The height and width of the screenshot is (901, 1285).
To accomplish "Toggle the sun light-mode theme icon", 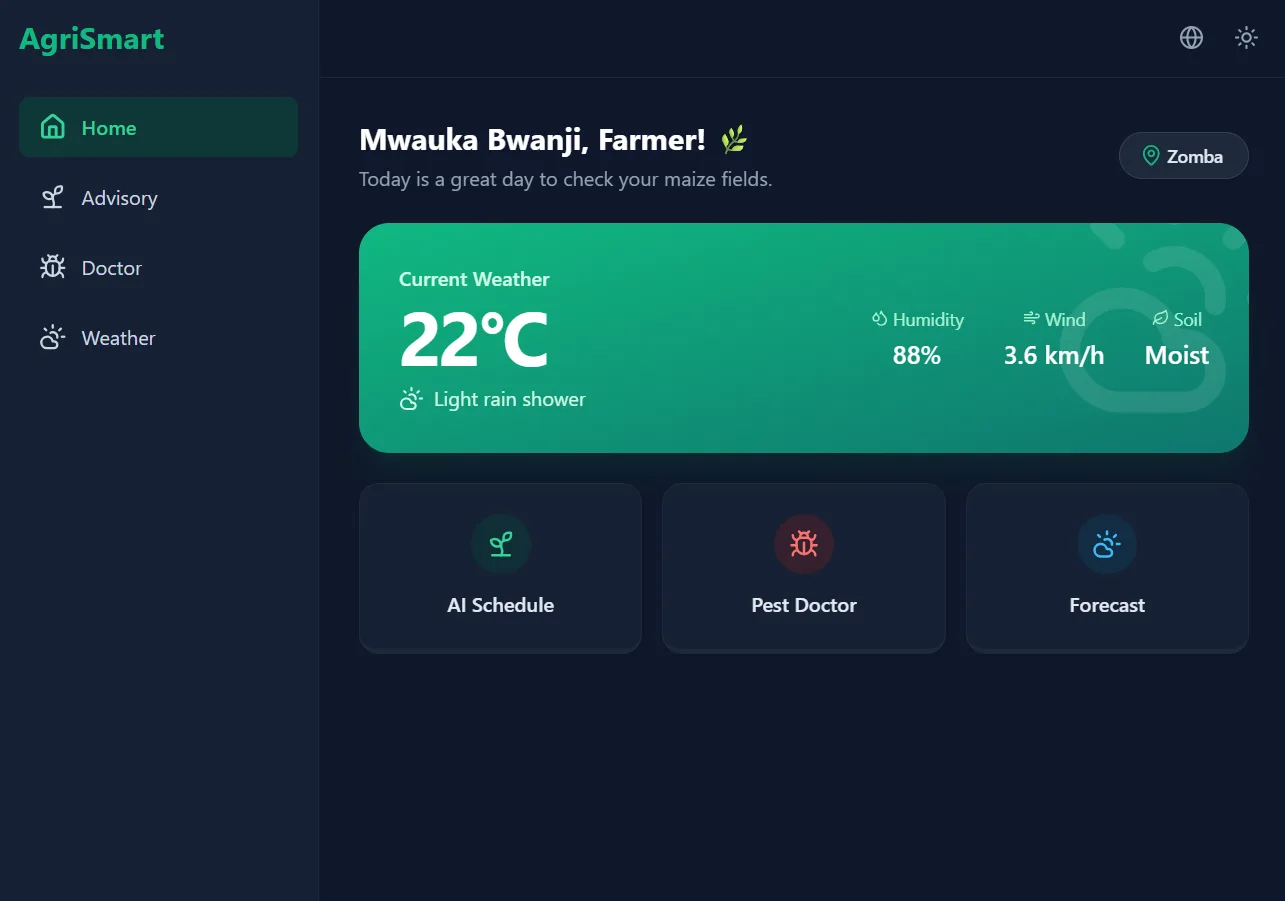I will 1246,38.
